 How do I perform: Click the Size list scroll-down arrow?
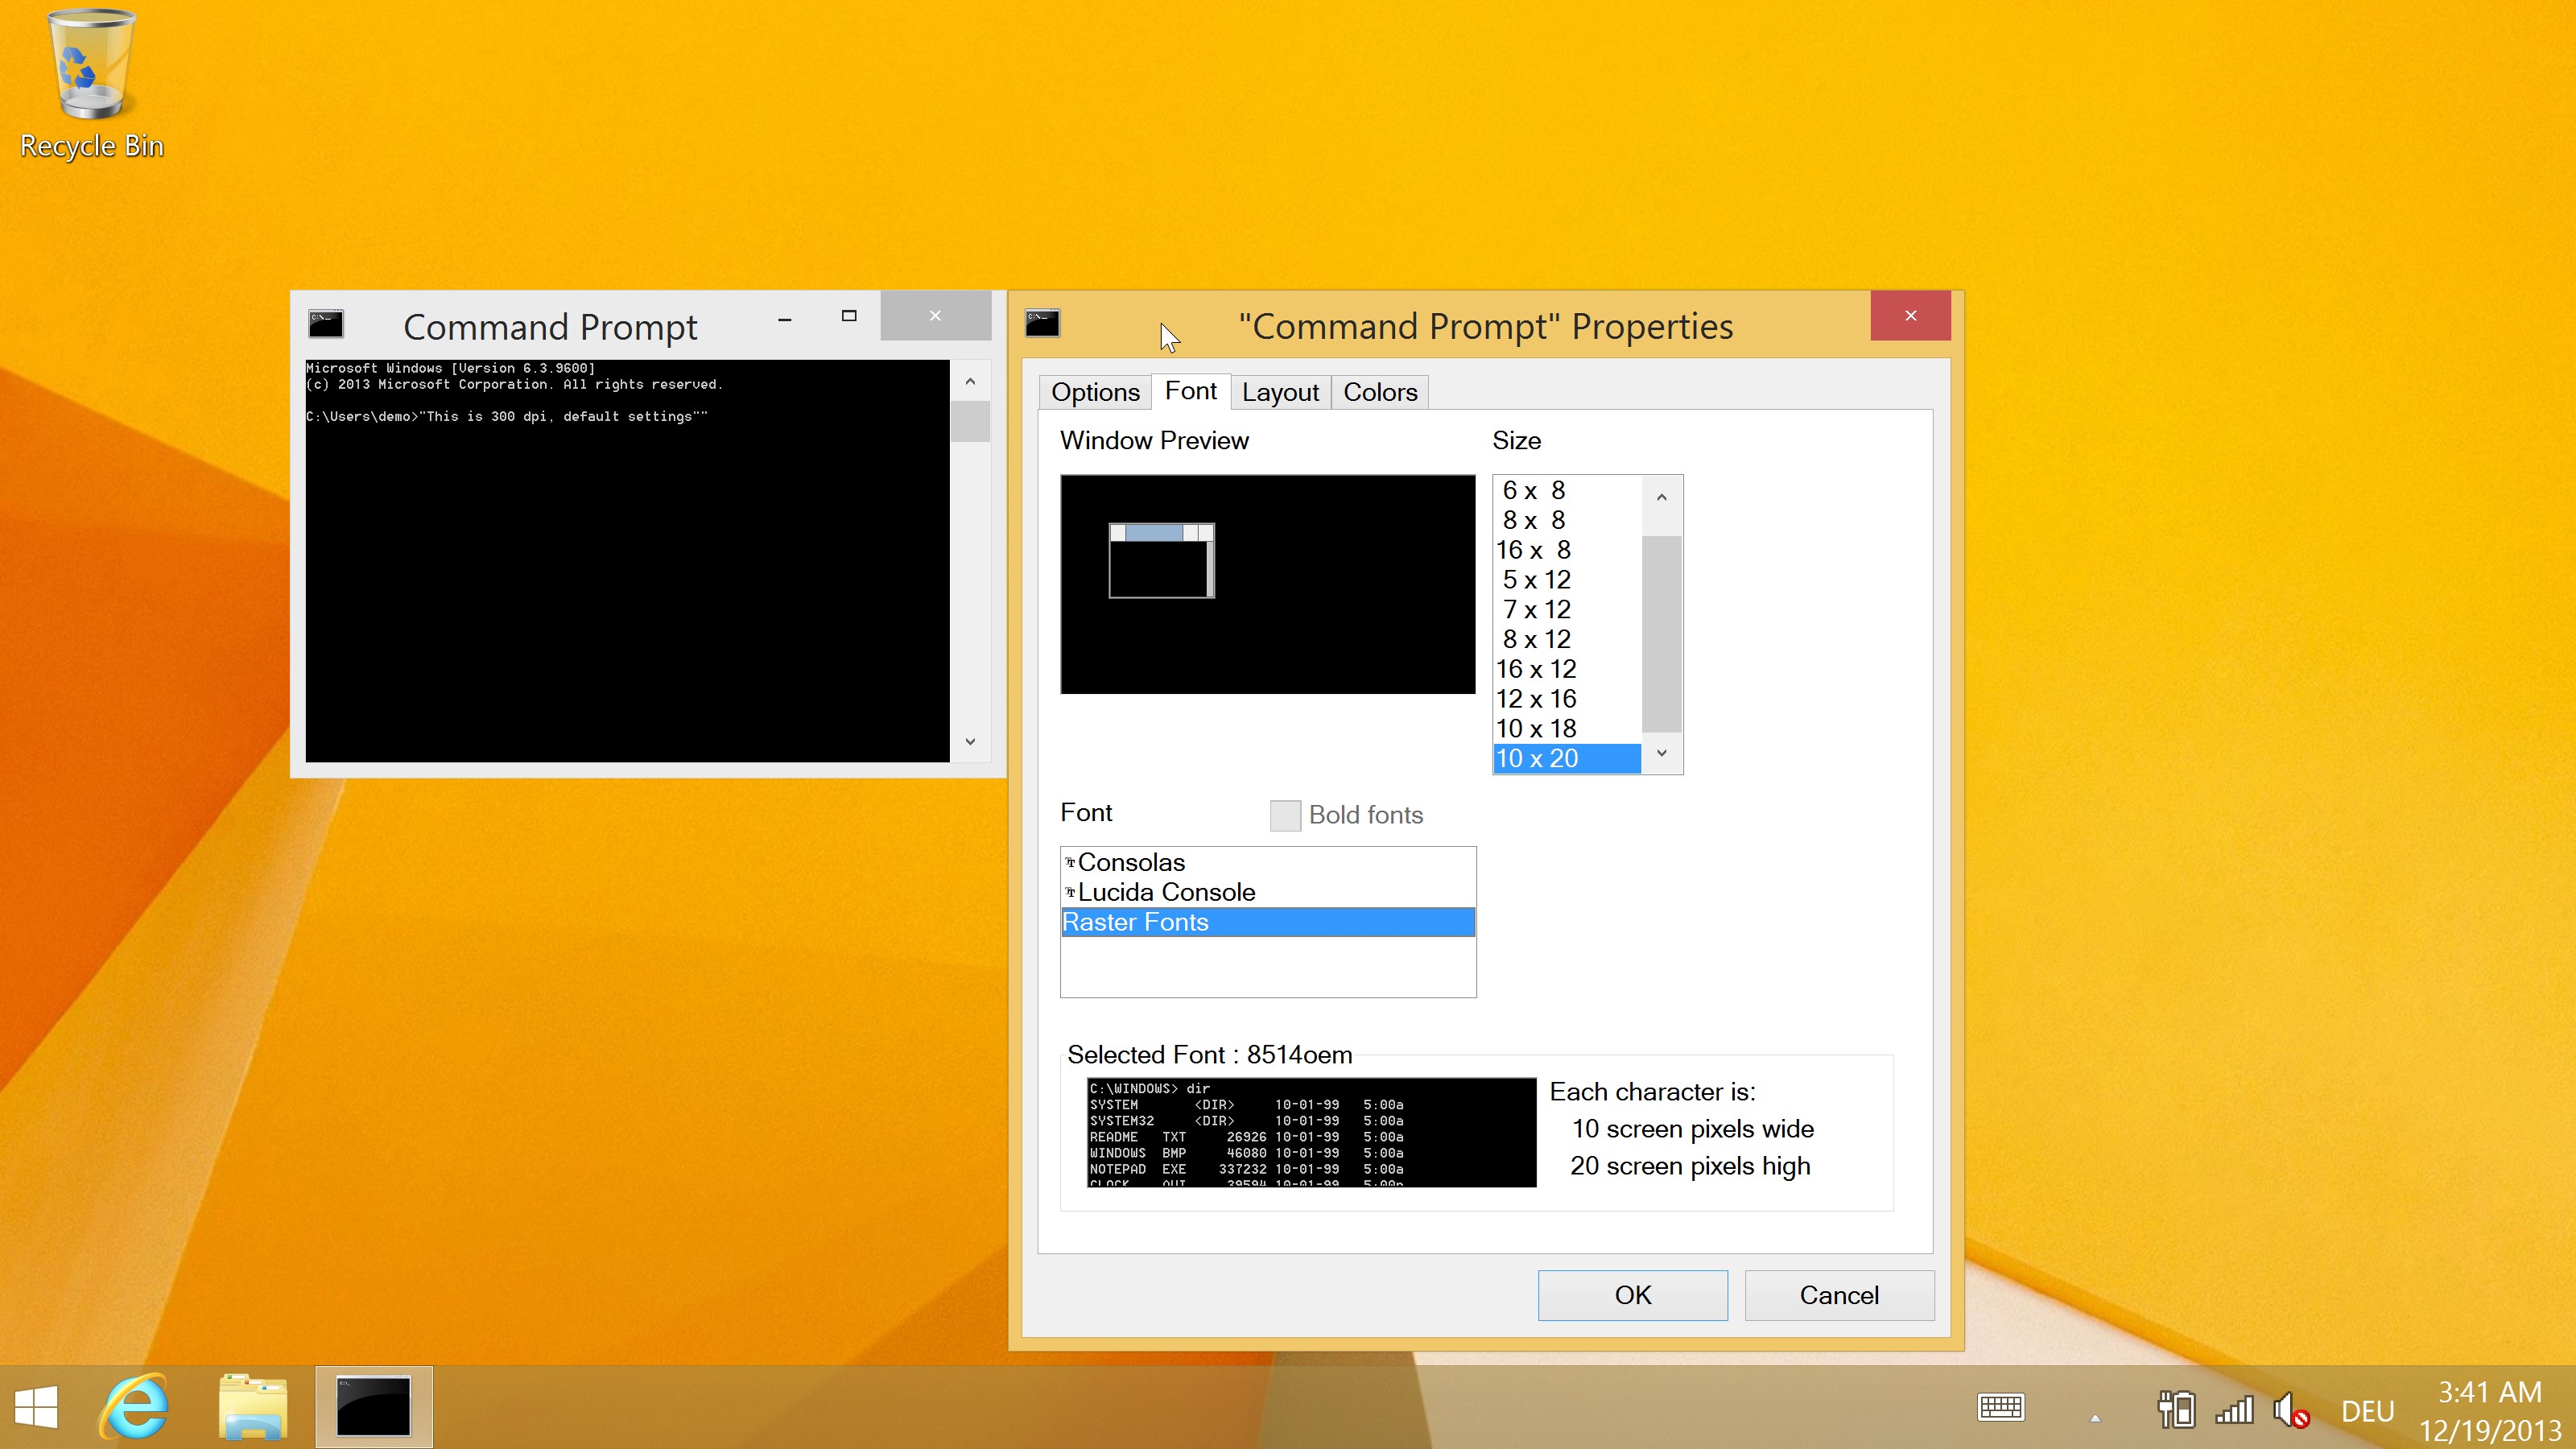pos(1662,753)
